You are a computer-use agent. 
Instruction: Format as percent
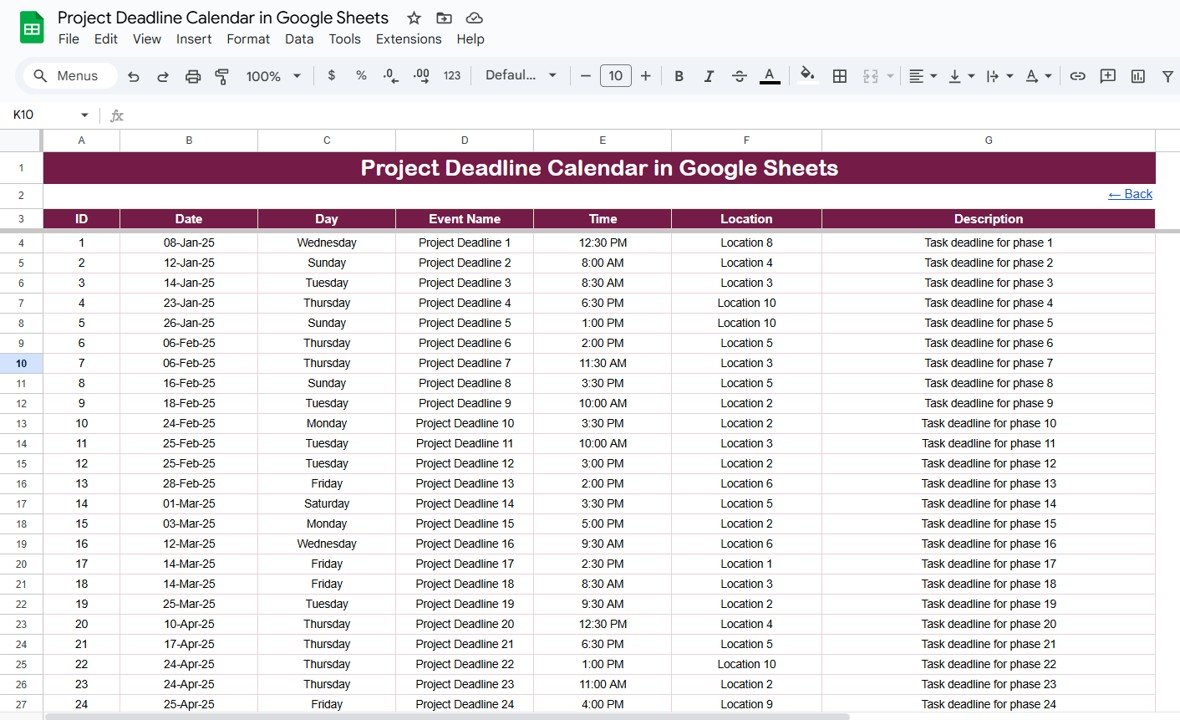[x=361, y=76]
